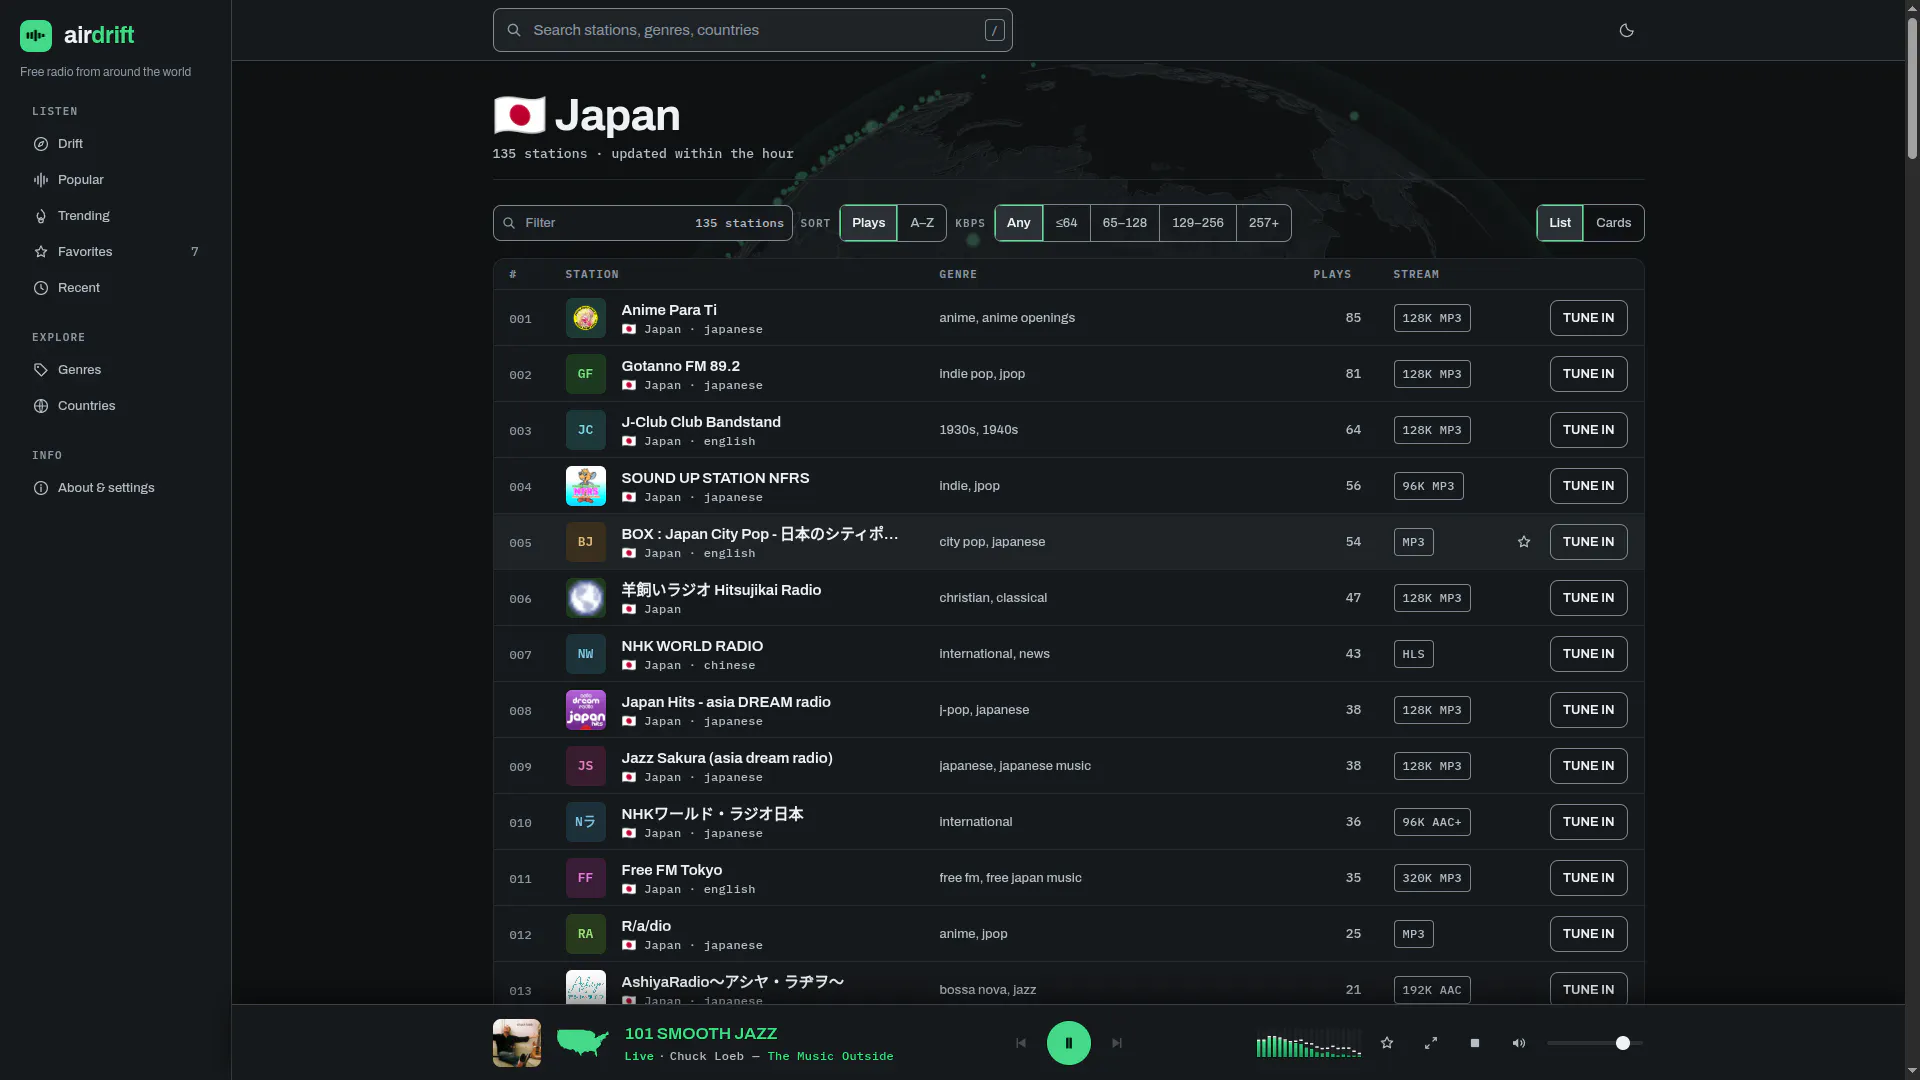Switch to List view

pos(1560,223)
